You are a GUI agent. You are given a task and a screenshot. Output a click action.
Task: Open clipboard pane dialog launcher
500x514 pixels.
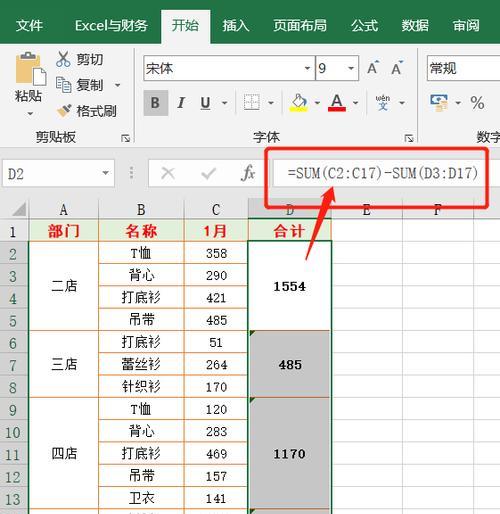pos(125,138)
